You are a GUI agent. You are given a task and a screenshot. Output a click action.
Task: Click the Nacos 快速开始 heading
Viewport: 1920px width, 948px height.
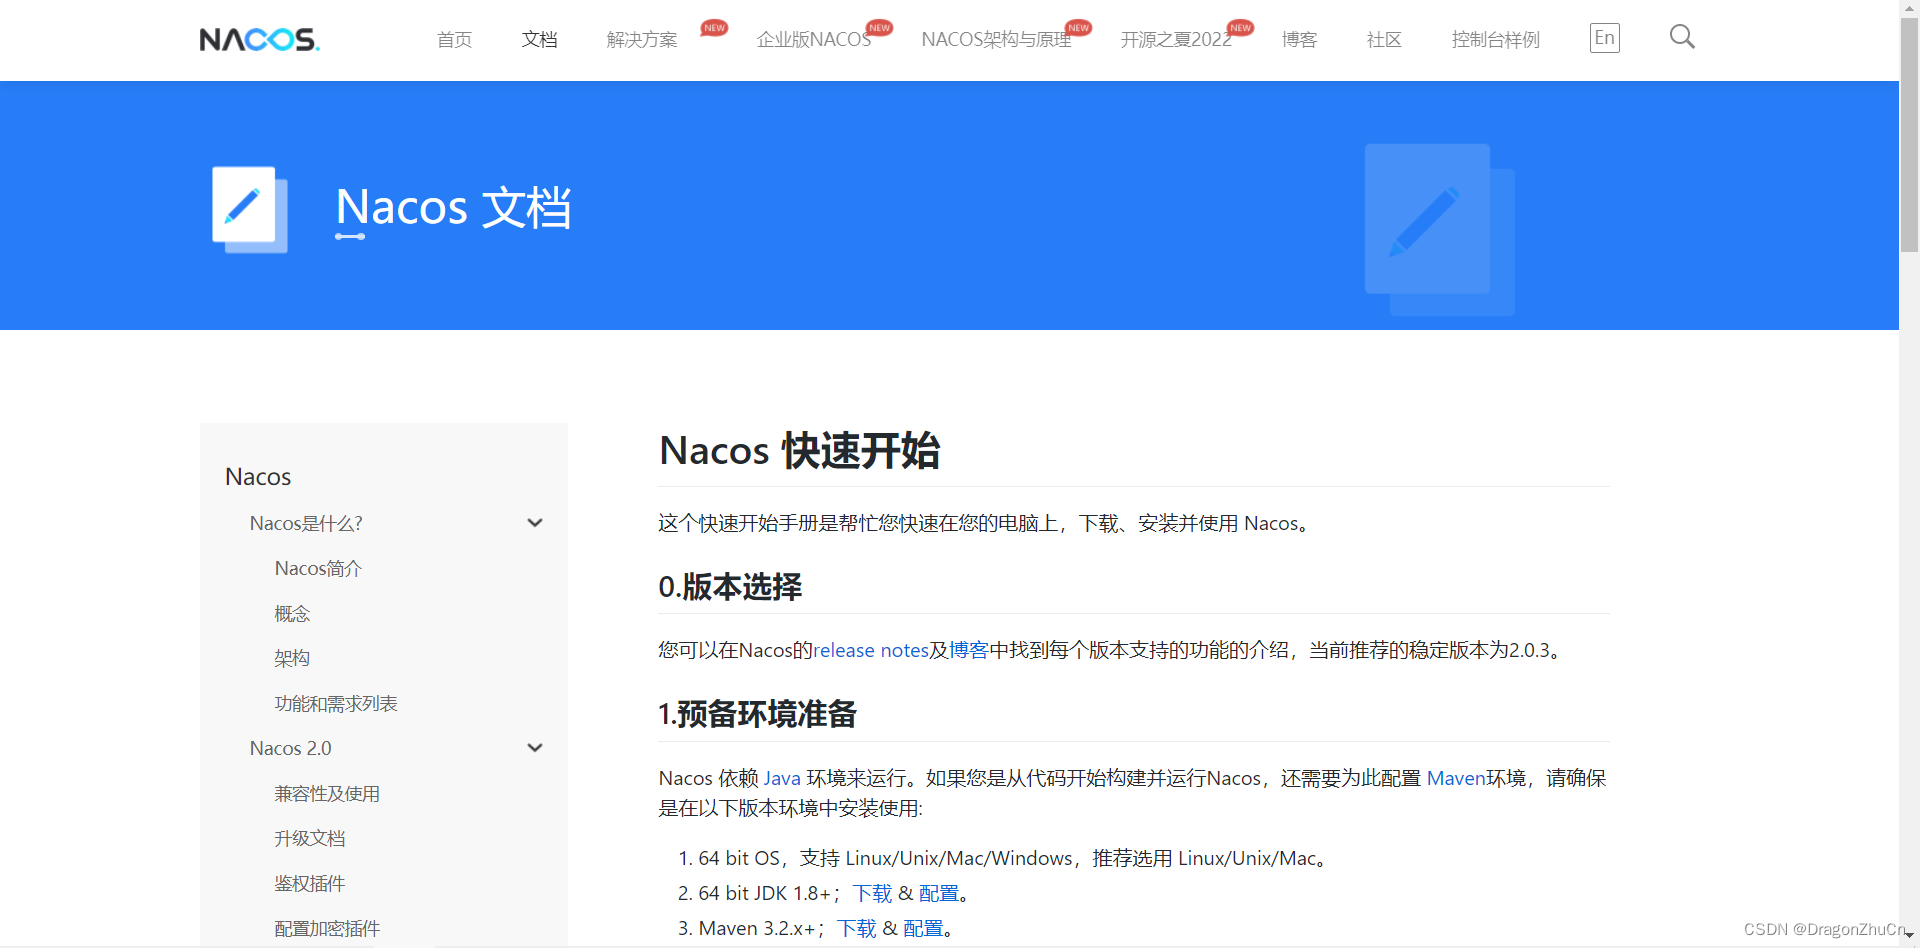[799, 451]
